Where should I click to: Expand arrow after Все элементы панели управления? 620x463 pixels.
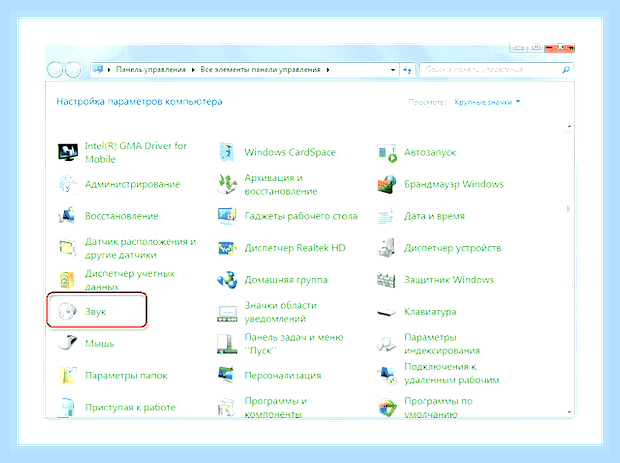pyautogui.click(x=328, y=70)
